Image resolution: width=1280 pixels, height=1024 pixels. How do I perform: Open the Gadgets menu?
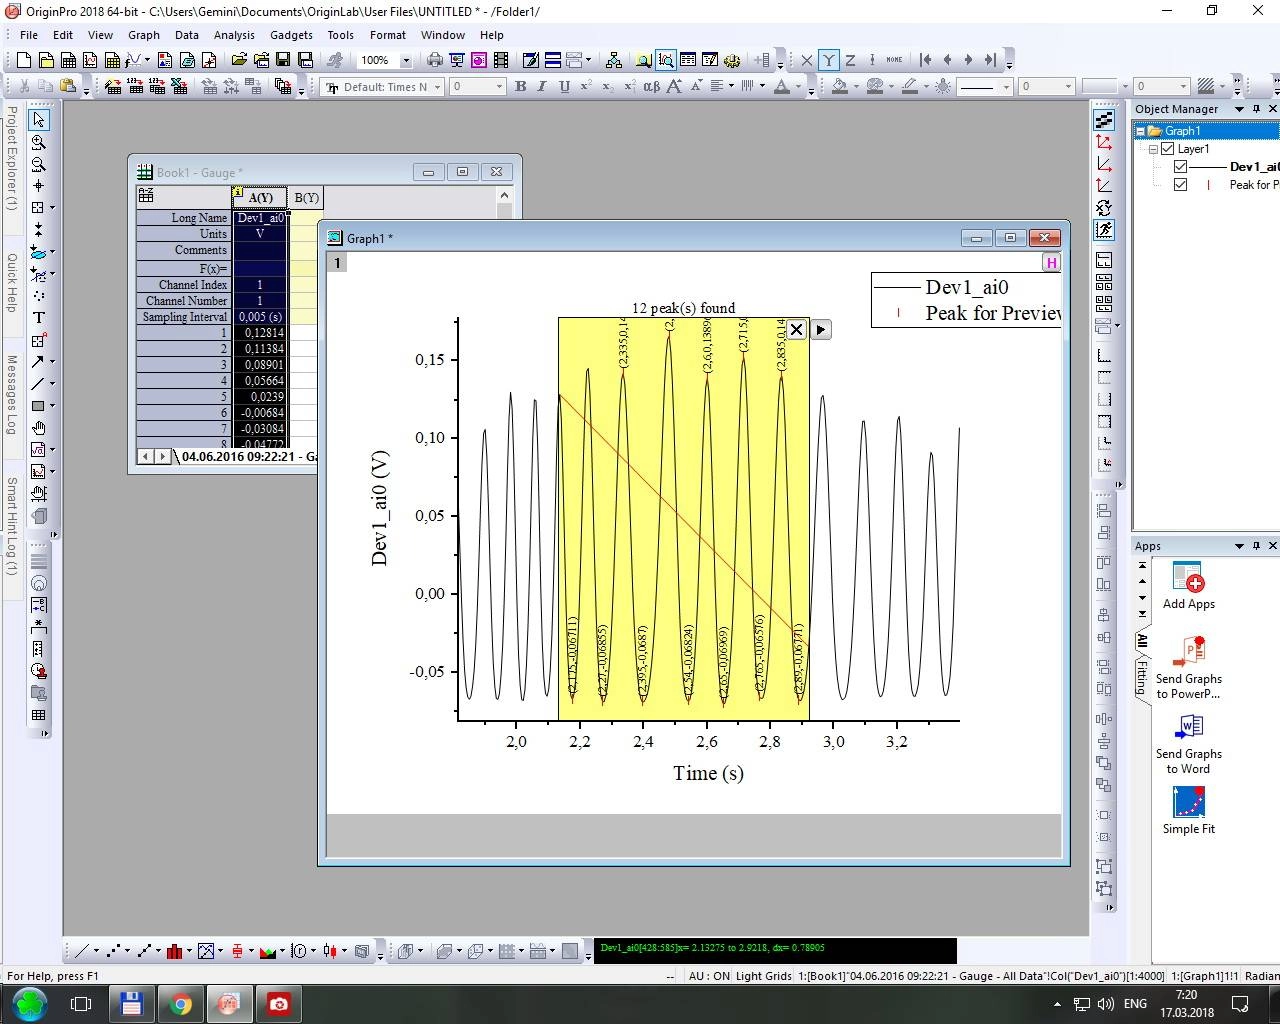click(x=291, y=34)
